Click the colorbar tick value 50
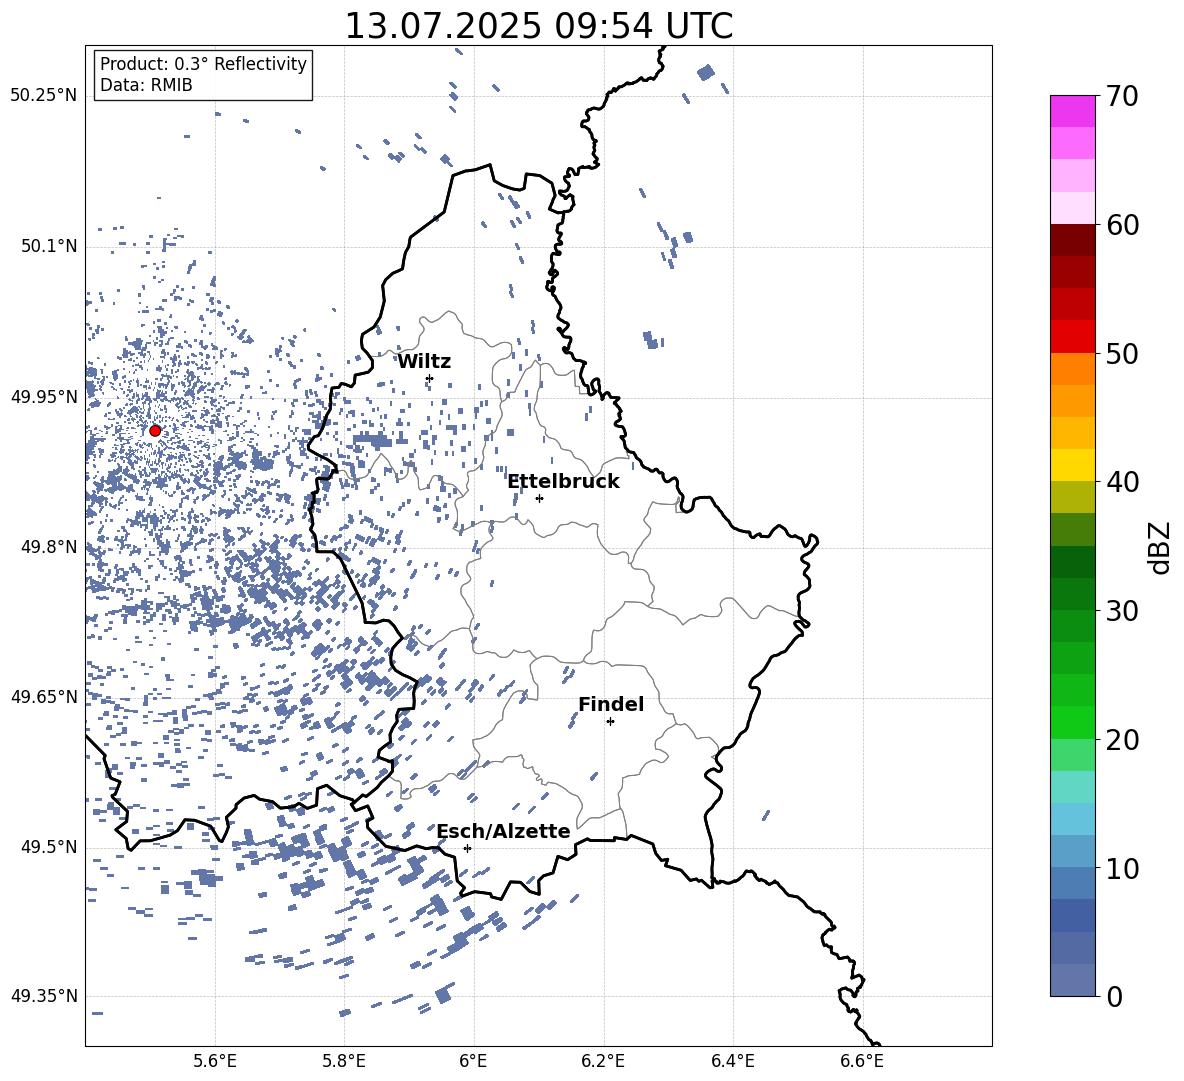Screen dimensions: 1184x1081 [x=1123, y=353]
